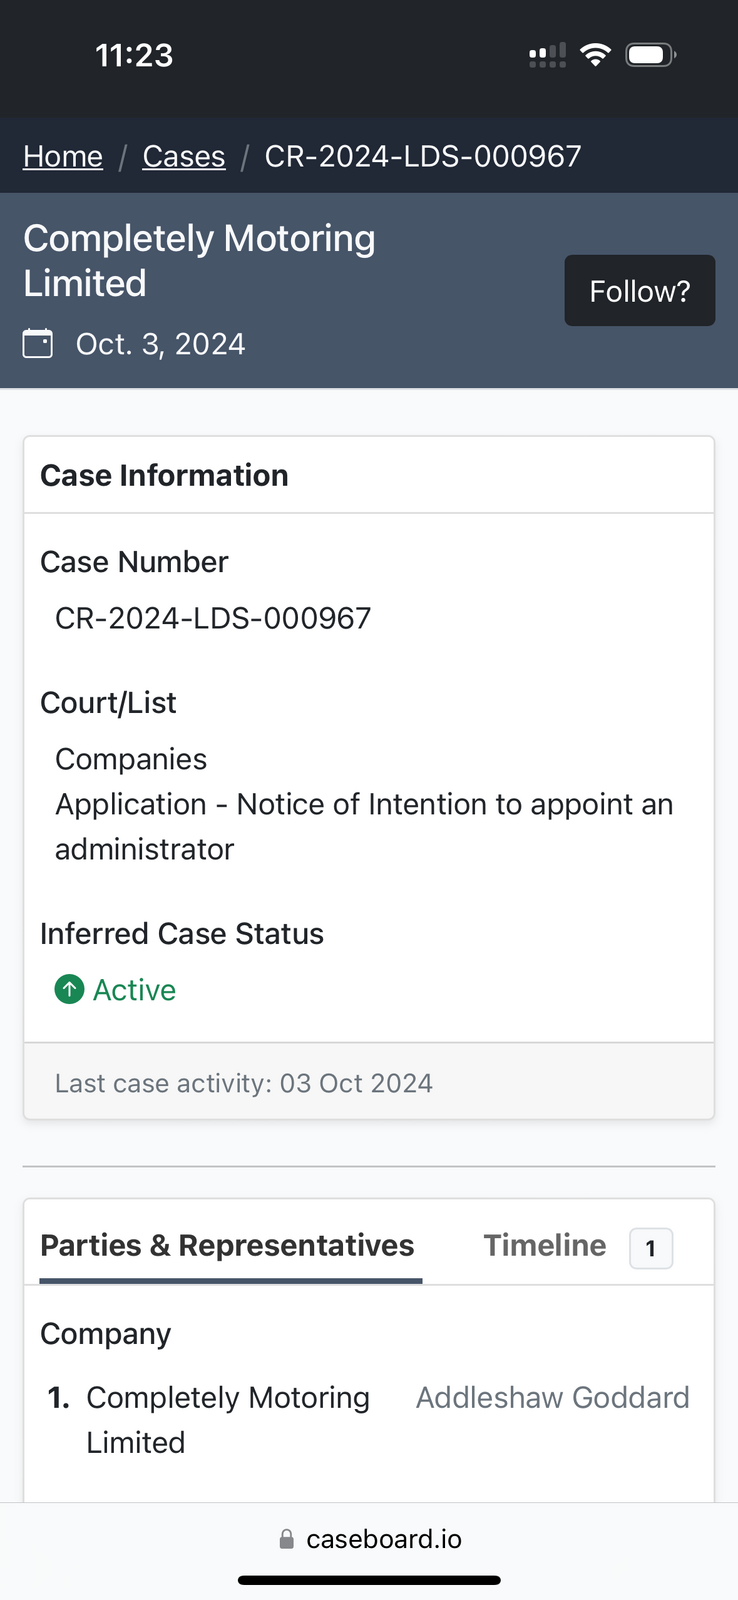Click the Addleshaw Goddard representative name
This screenshot has height=1600, width=738.
tap(552, 1397)
